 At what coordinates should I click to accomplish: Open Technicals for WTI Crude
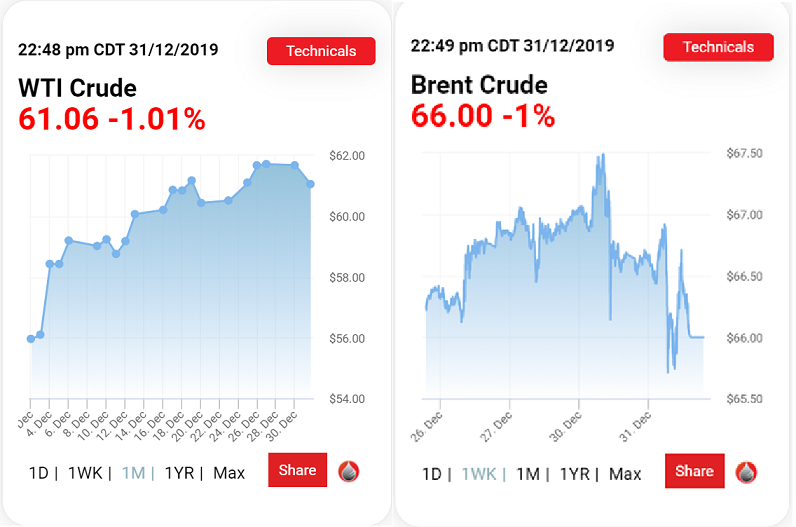321,51
